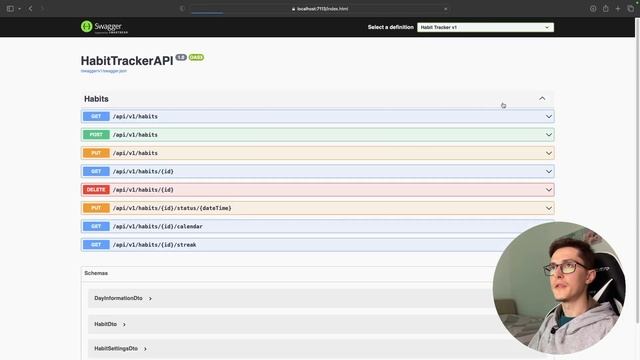Go back in browser history

(x=30, y=9)
